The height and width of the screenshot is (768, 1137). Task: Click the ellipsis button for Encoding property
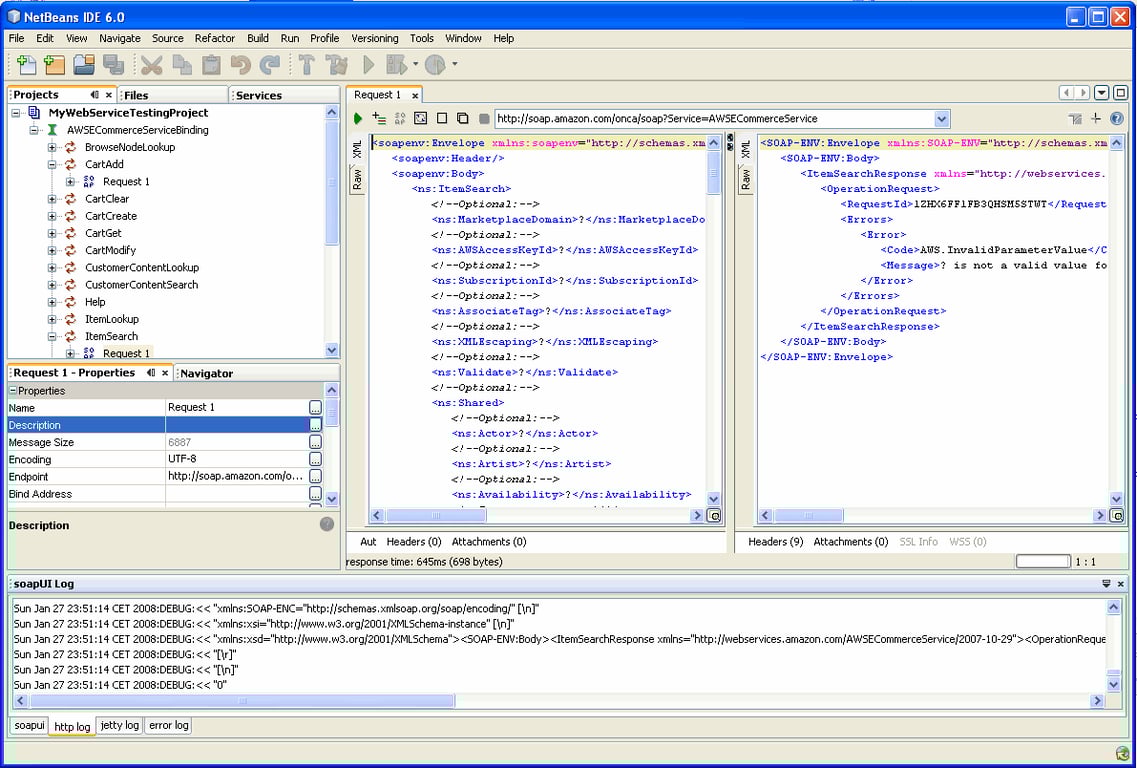point(315,459)
